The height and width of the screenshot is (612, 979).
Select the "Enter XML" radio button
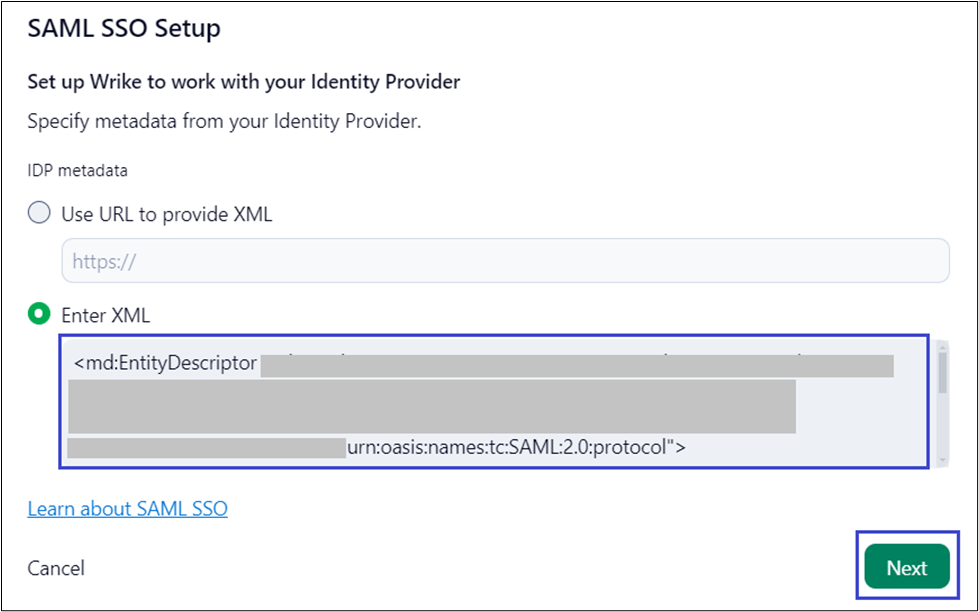(39, 315)
